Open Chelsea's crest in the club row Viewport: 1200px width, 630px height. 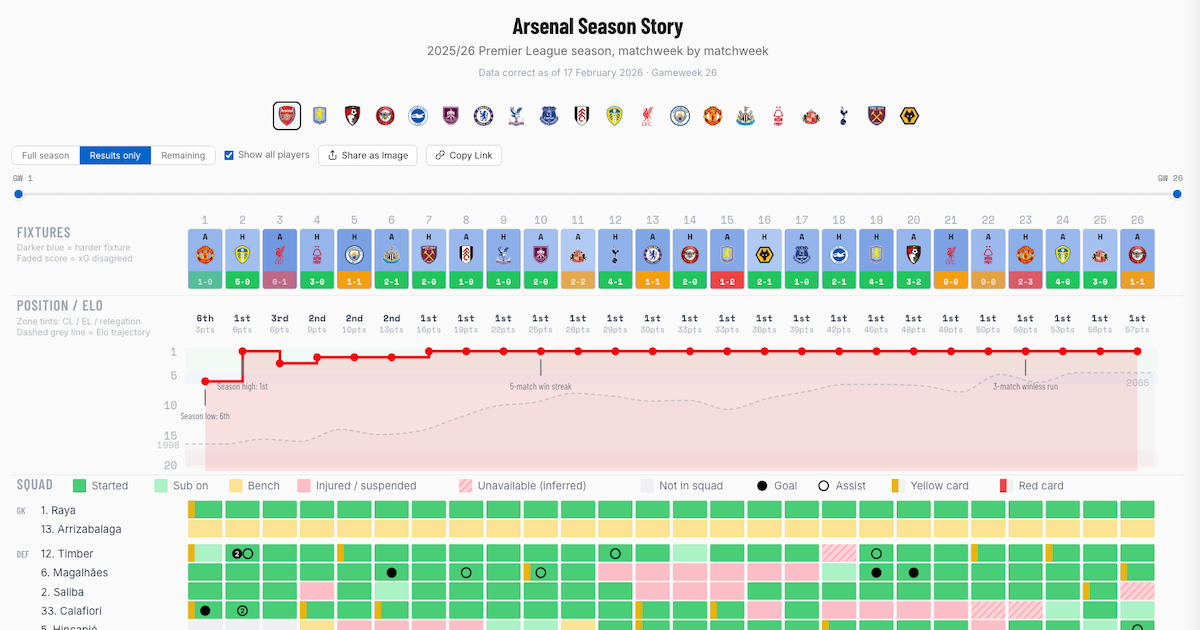tap(483, 115)
